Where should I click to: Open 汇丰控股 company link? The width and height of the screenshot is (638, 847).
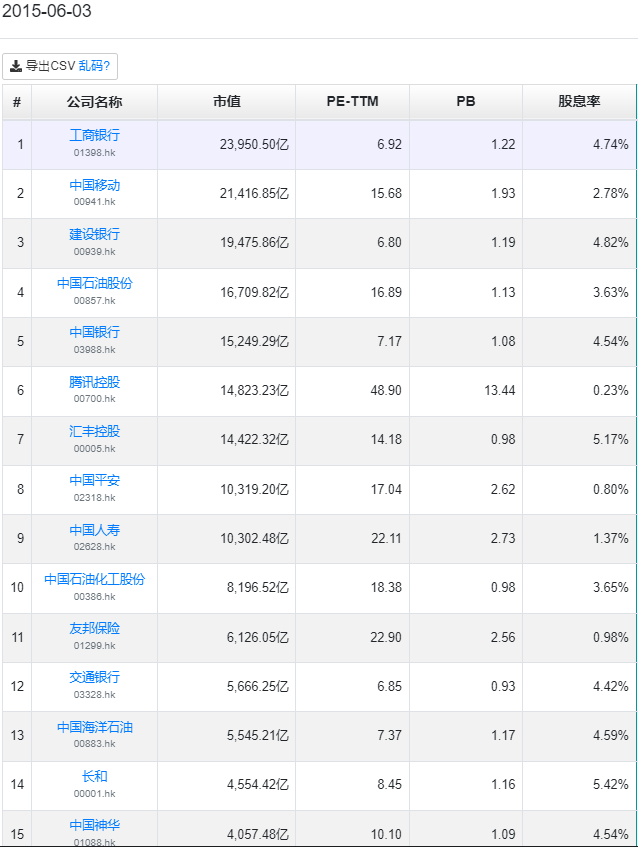point(94,431)
